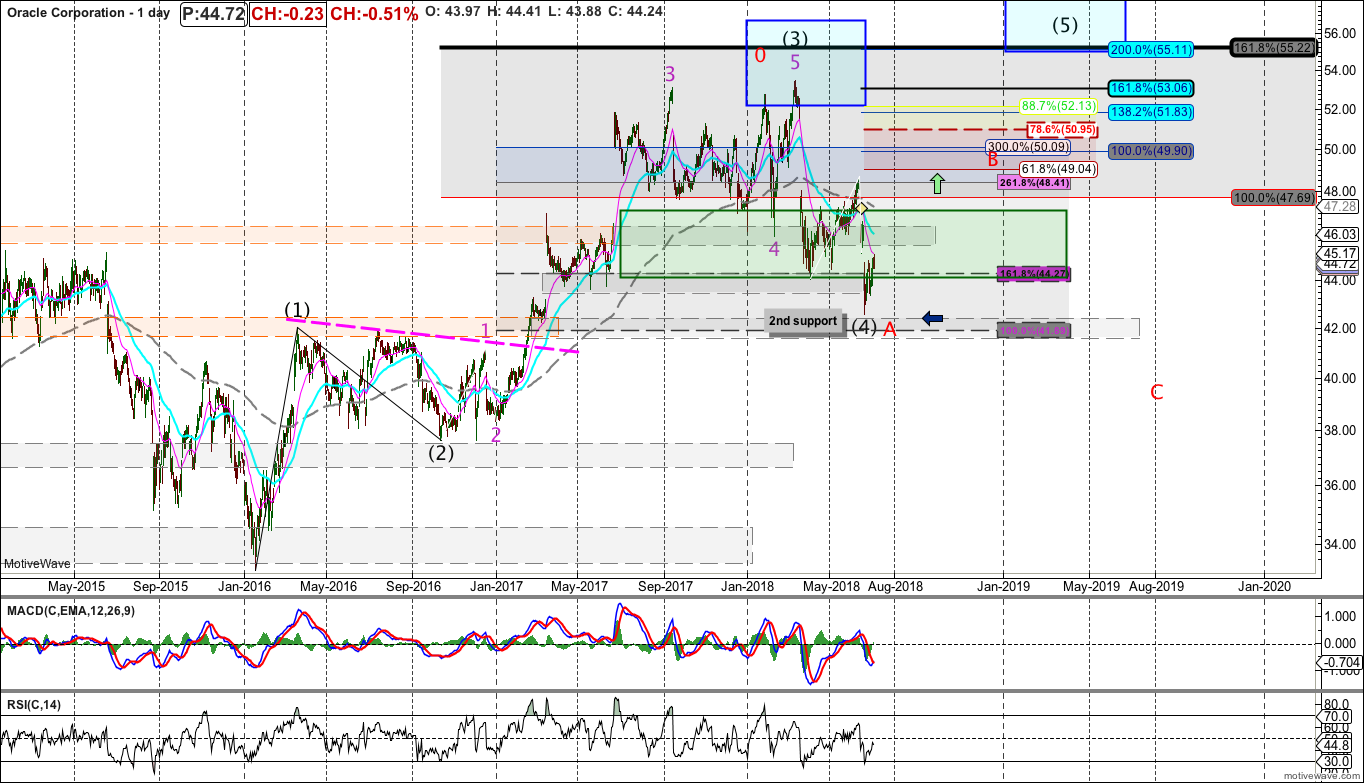Screen dimensions: 1364x783
Task: Click the CH:-0.23 change box
Action: (286, 14)
